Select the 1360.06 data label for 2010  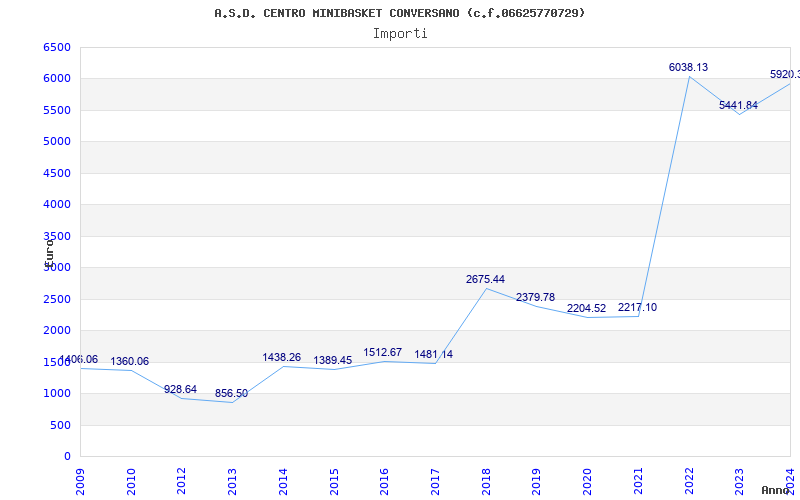(x=130, y=361)
